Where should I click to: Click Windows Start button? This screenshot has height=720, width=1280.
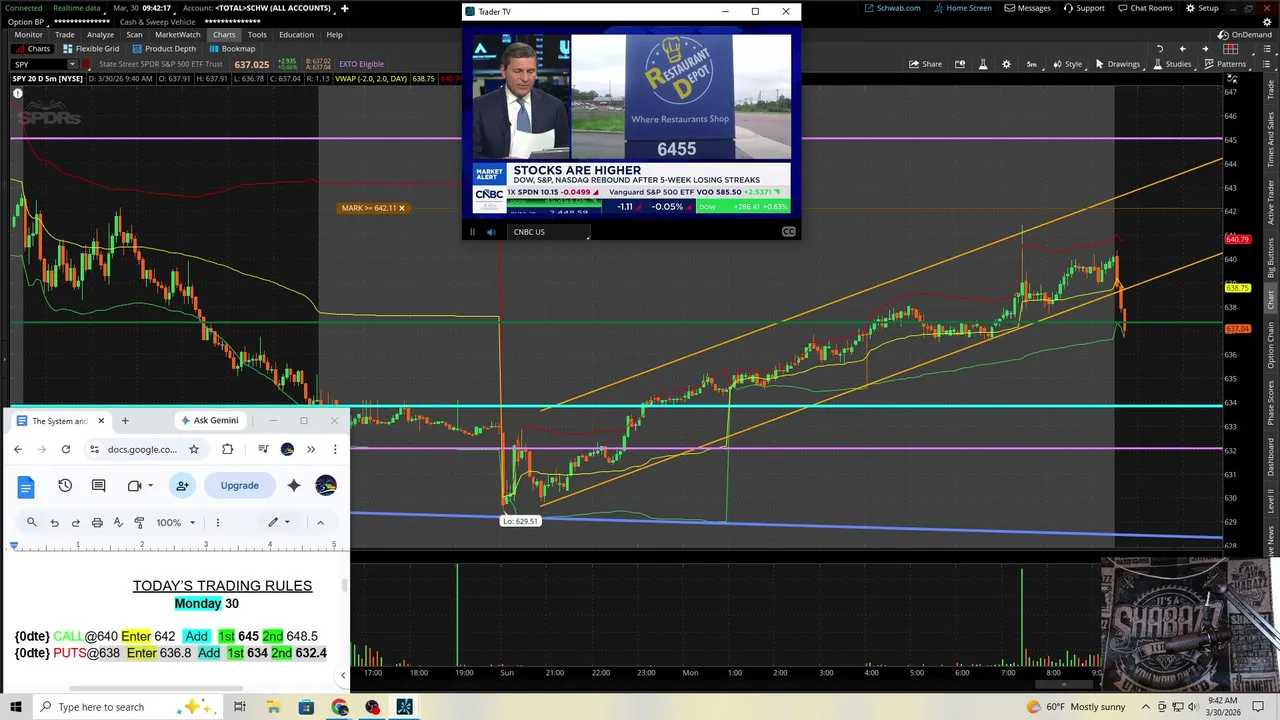(x=15, y=707)
